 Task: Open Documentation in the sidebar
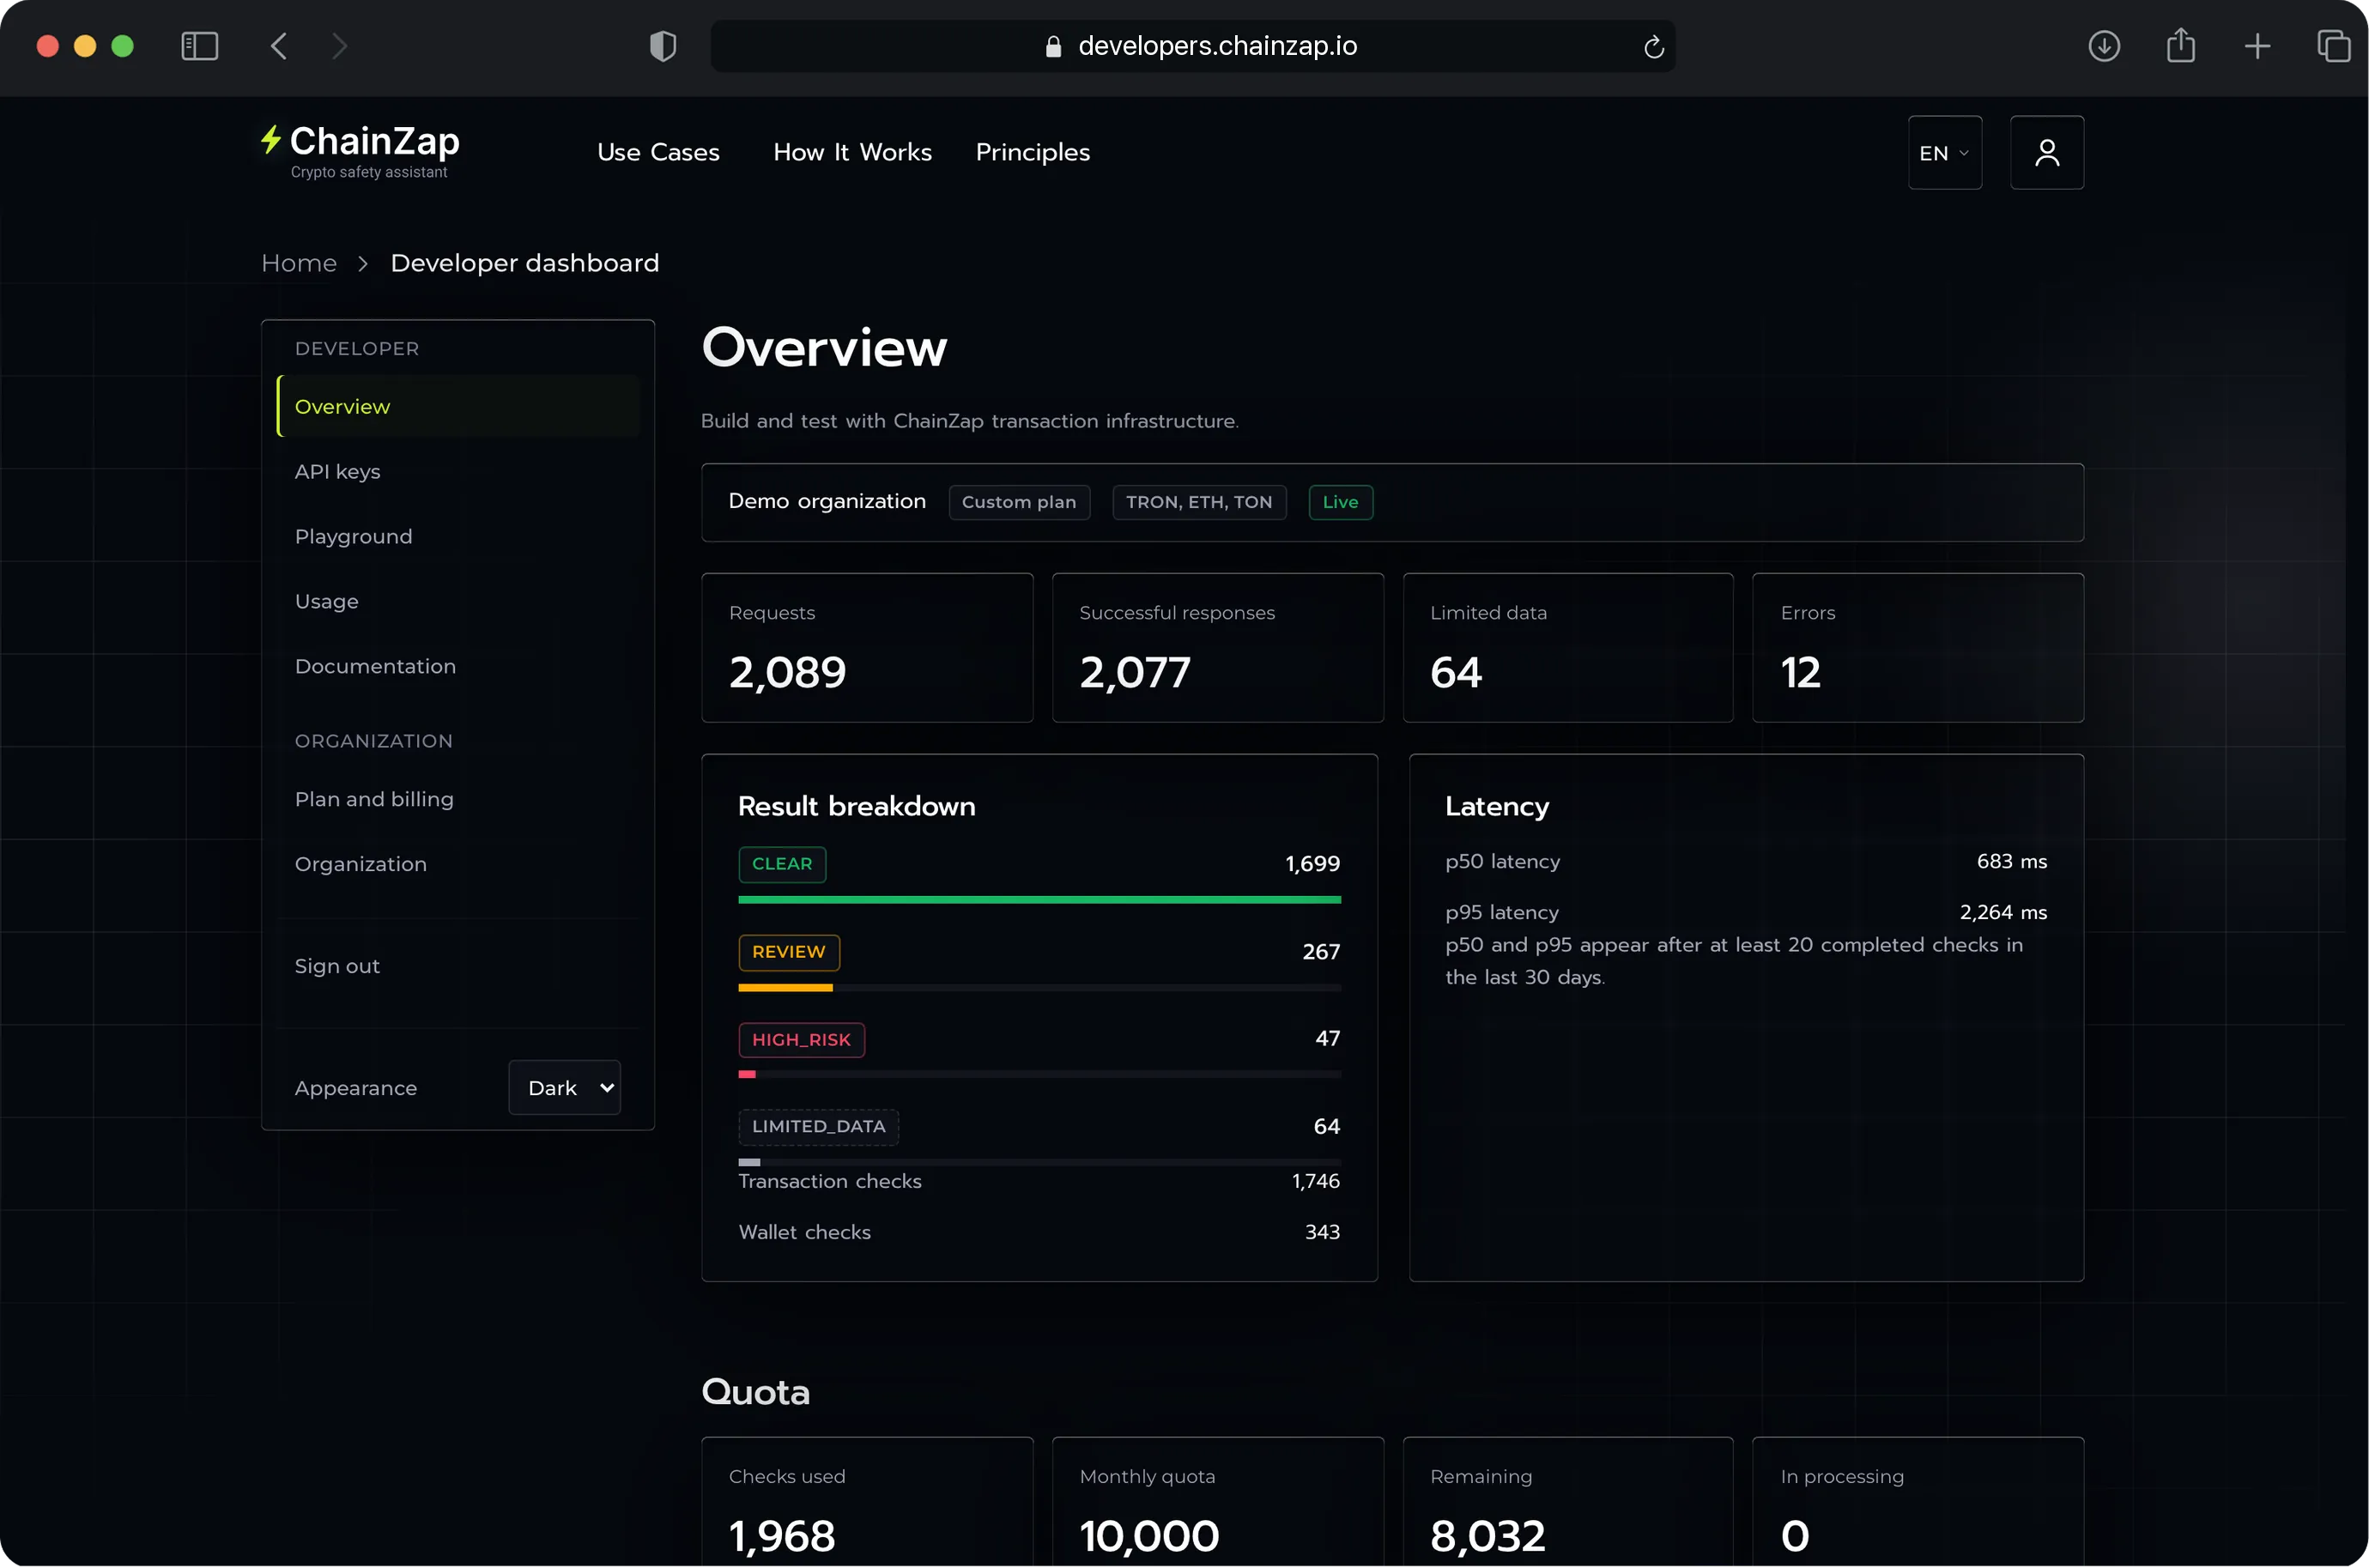375,666
